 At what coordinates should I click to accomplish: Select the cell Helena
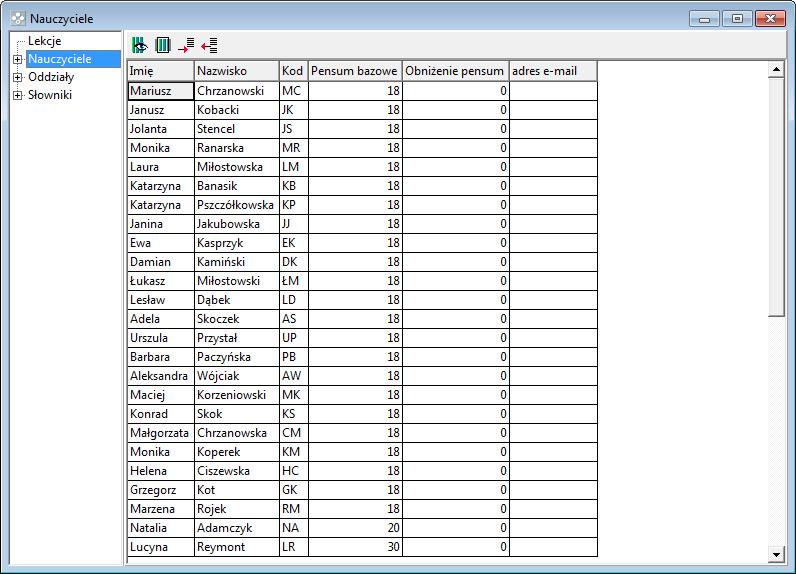click(x=160, y=471)
